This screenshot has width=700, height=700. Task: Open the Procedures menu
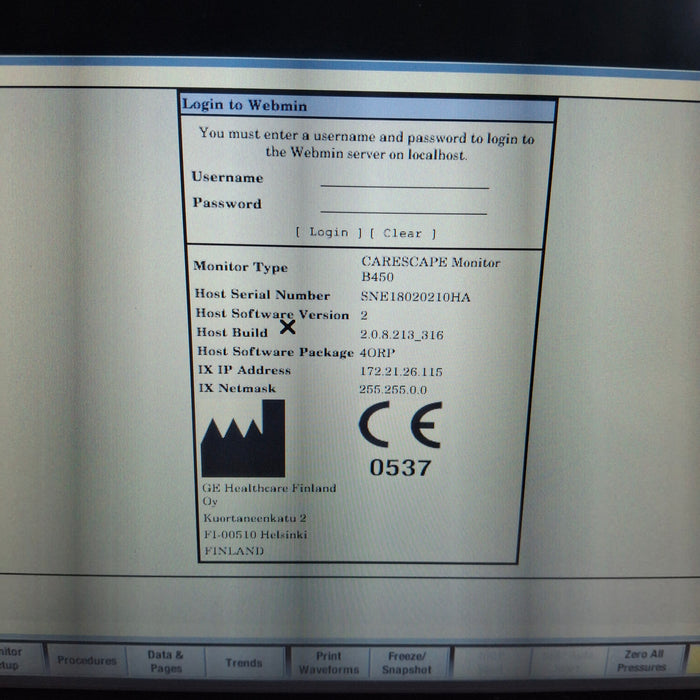[x=86, y=661]
